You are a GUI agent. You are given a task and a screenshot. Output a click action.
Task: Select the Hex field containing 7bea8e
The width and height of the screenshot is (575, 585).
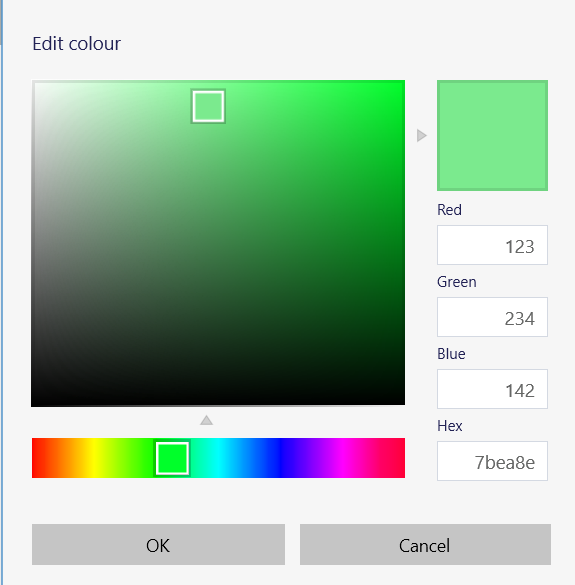pos(492,461)
